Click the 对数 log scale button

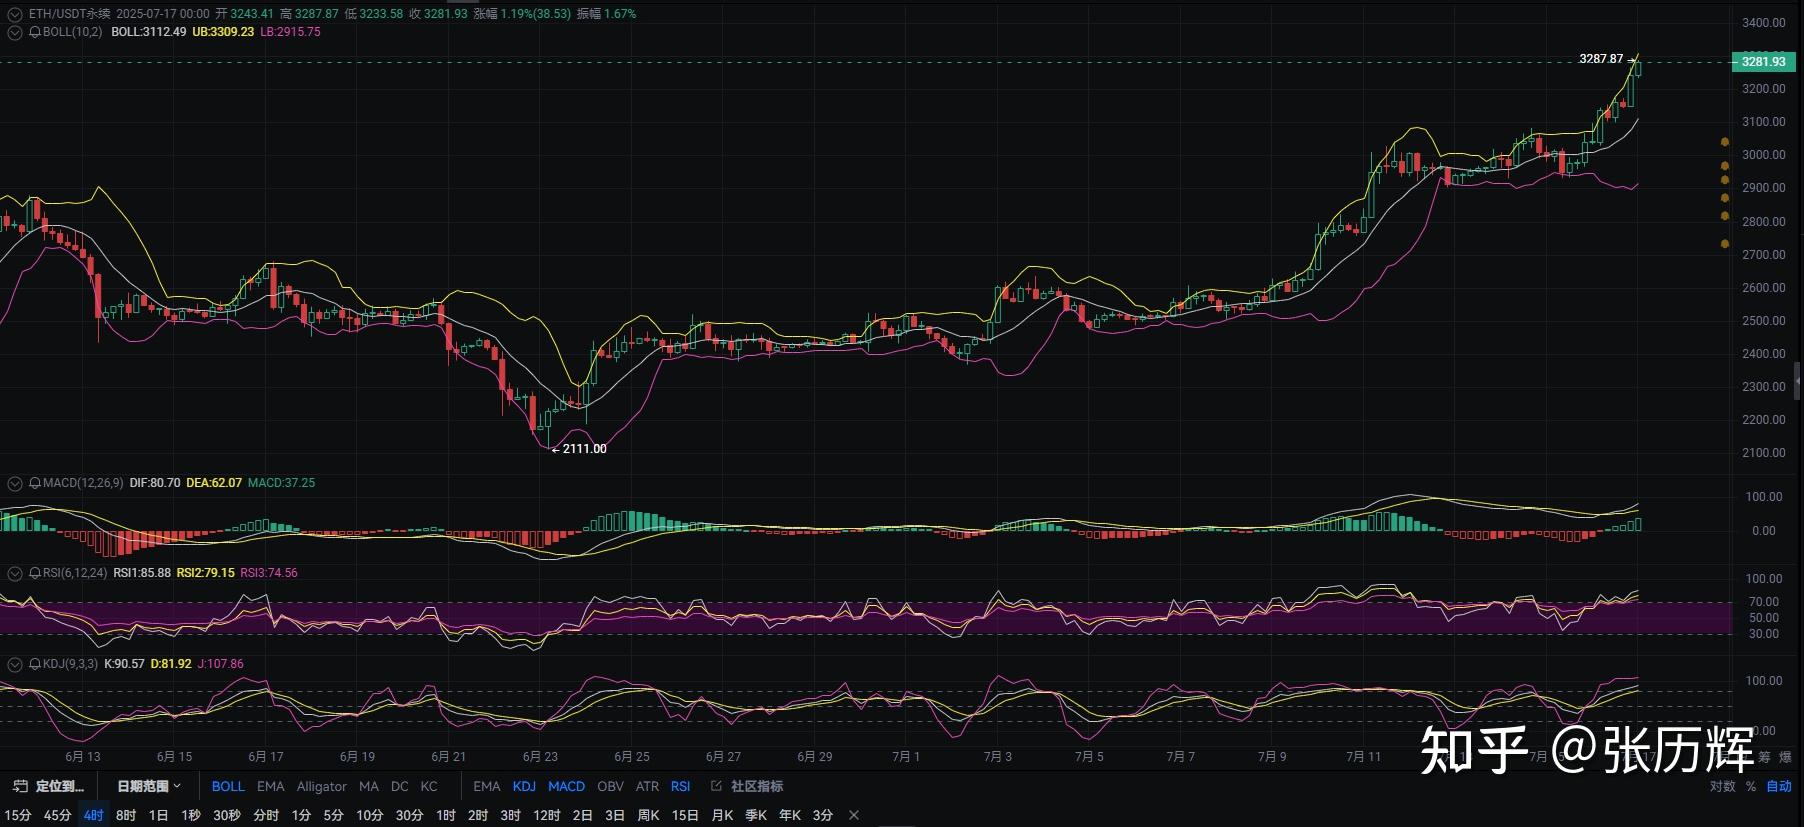click(1722, 786)
